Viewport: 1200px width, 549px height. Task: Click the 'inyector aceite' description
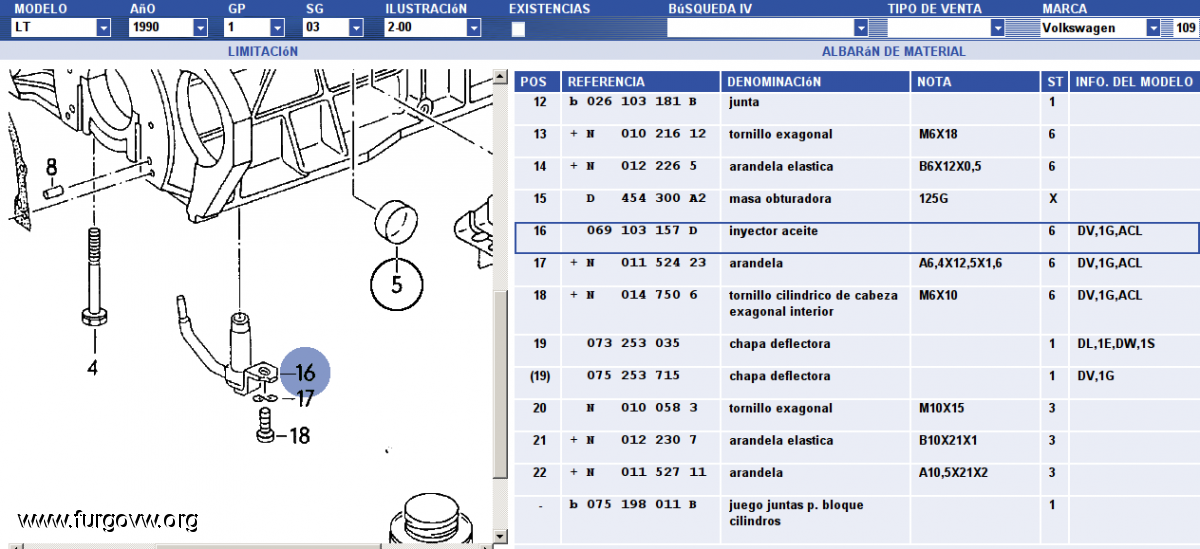773,231
